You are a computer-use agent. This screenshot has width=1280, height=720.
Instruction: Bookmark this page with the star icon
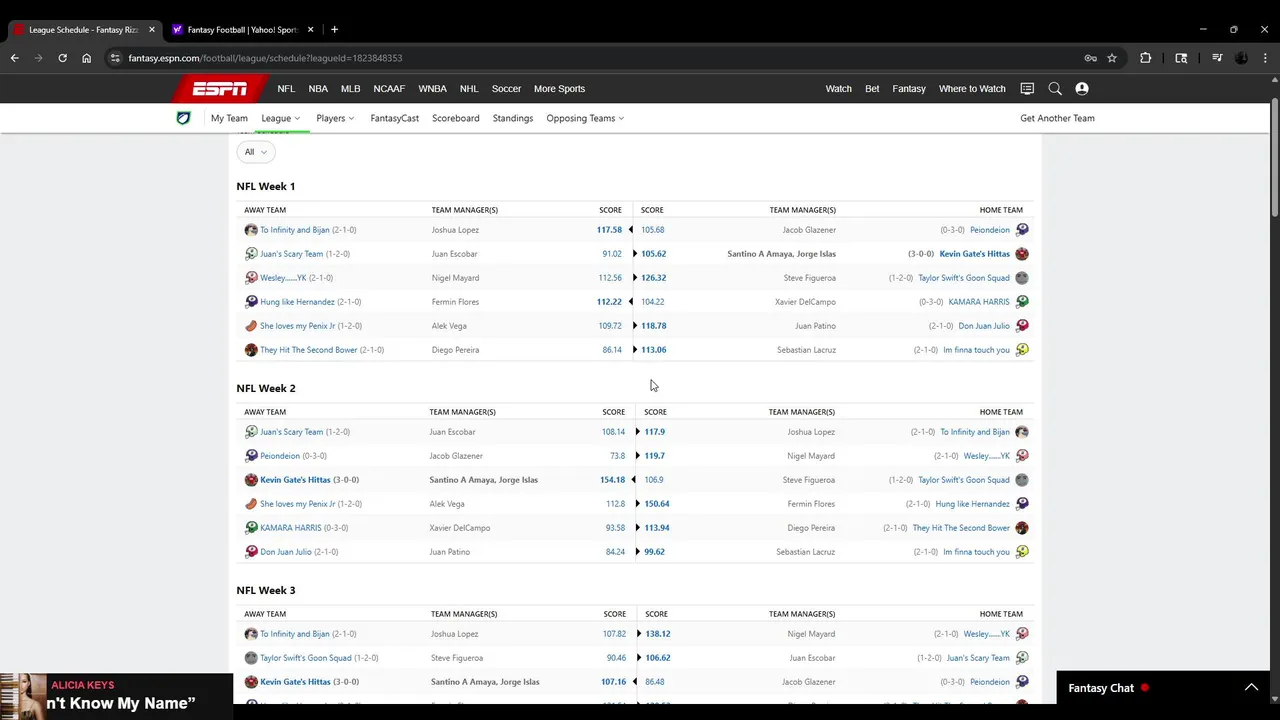(x=1112, y=58)
